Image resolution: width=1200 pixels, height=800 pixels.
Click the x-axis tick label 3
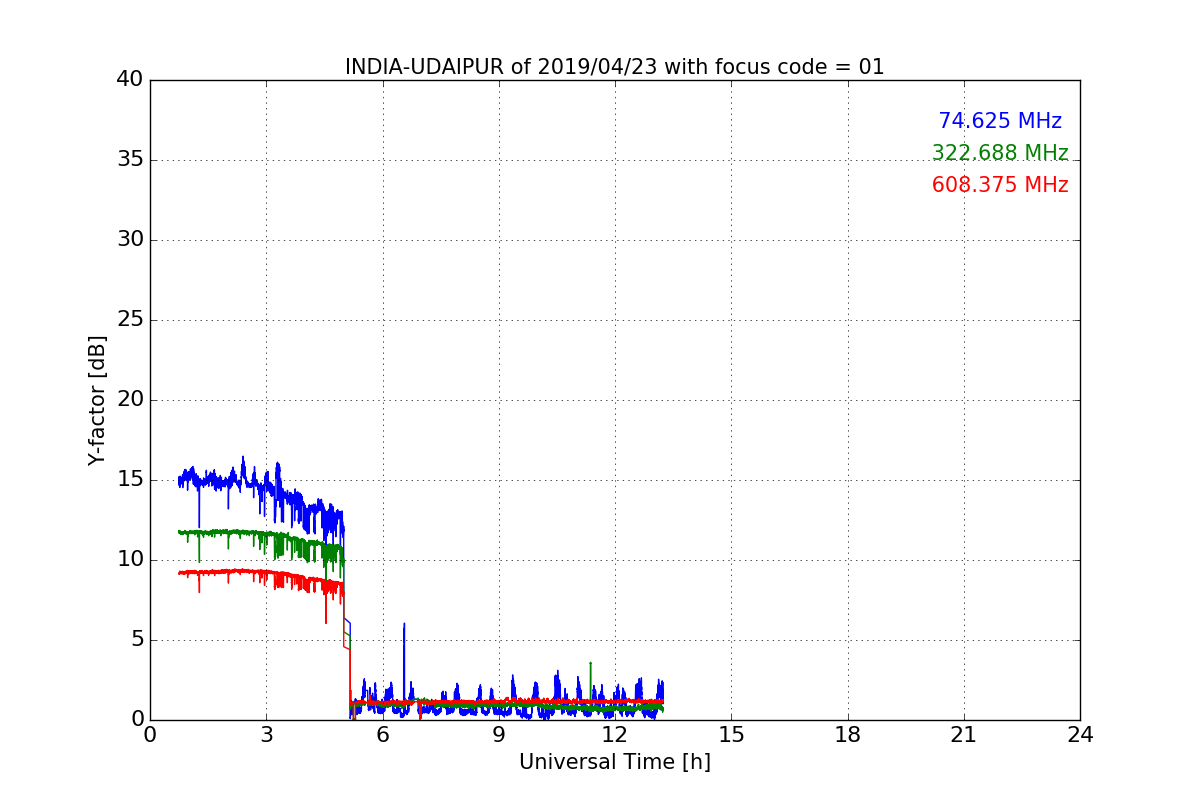[266, 735]
